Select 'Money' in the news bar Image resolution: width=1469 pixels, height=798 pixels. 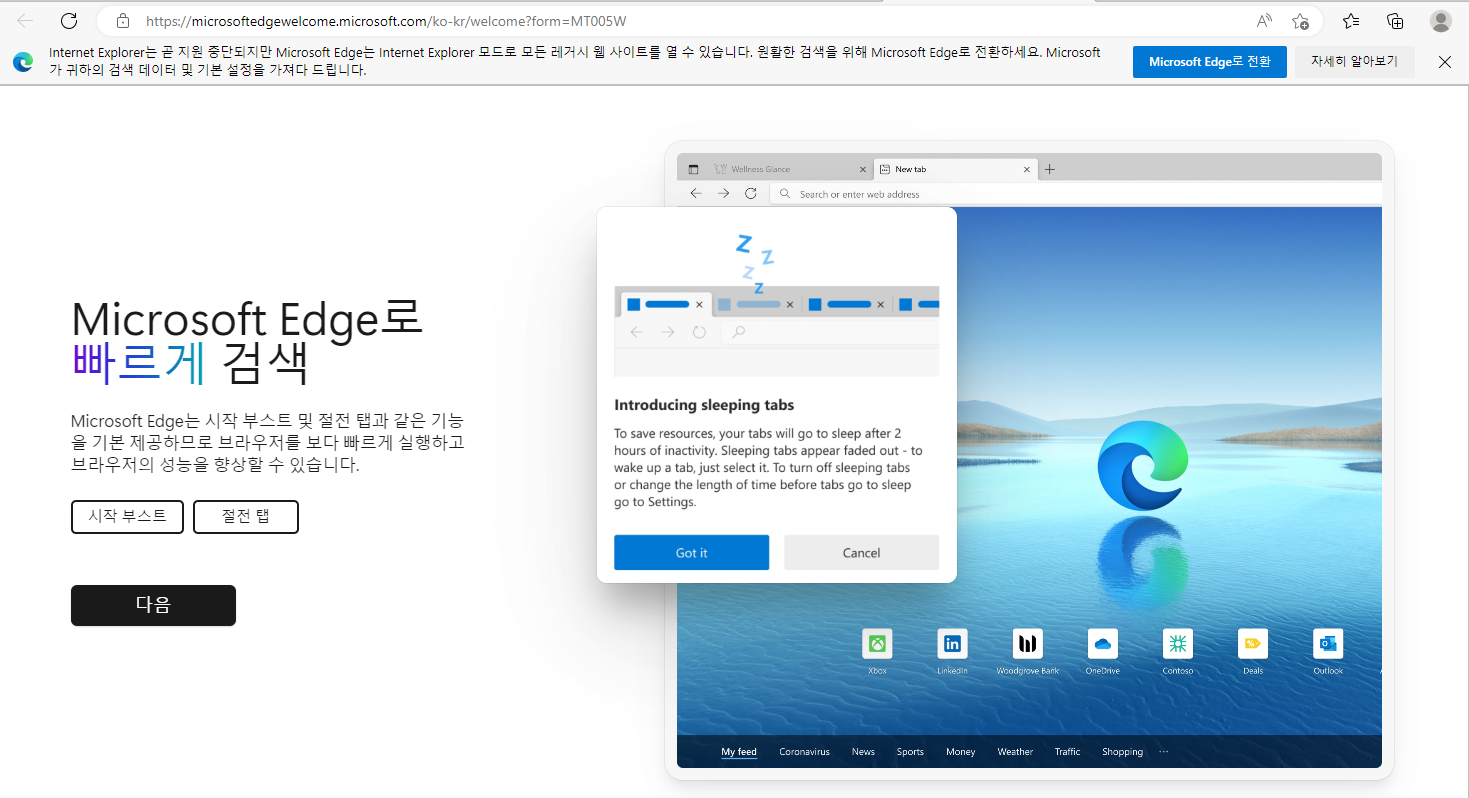[x=960, y=752]
